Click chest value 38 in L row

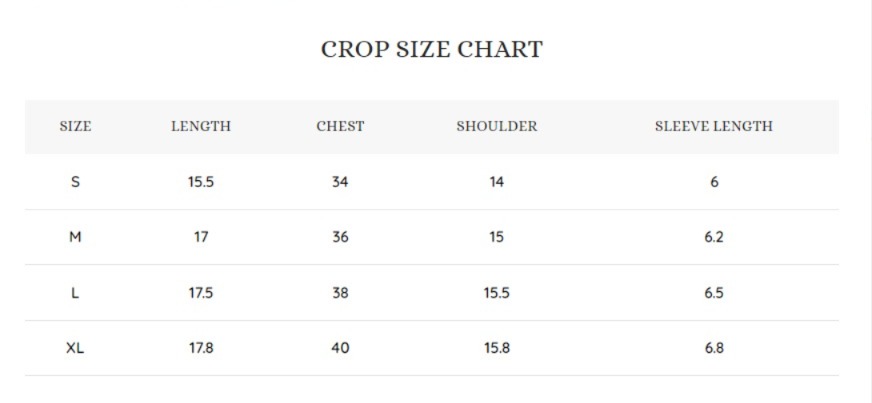point(340,293)
